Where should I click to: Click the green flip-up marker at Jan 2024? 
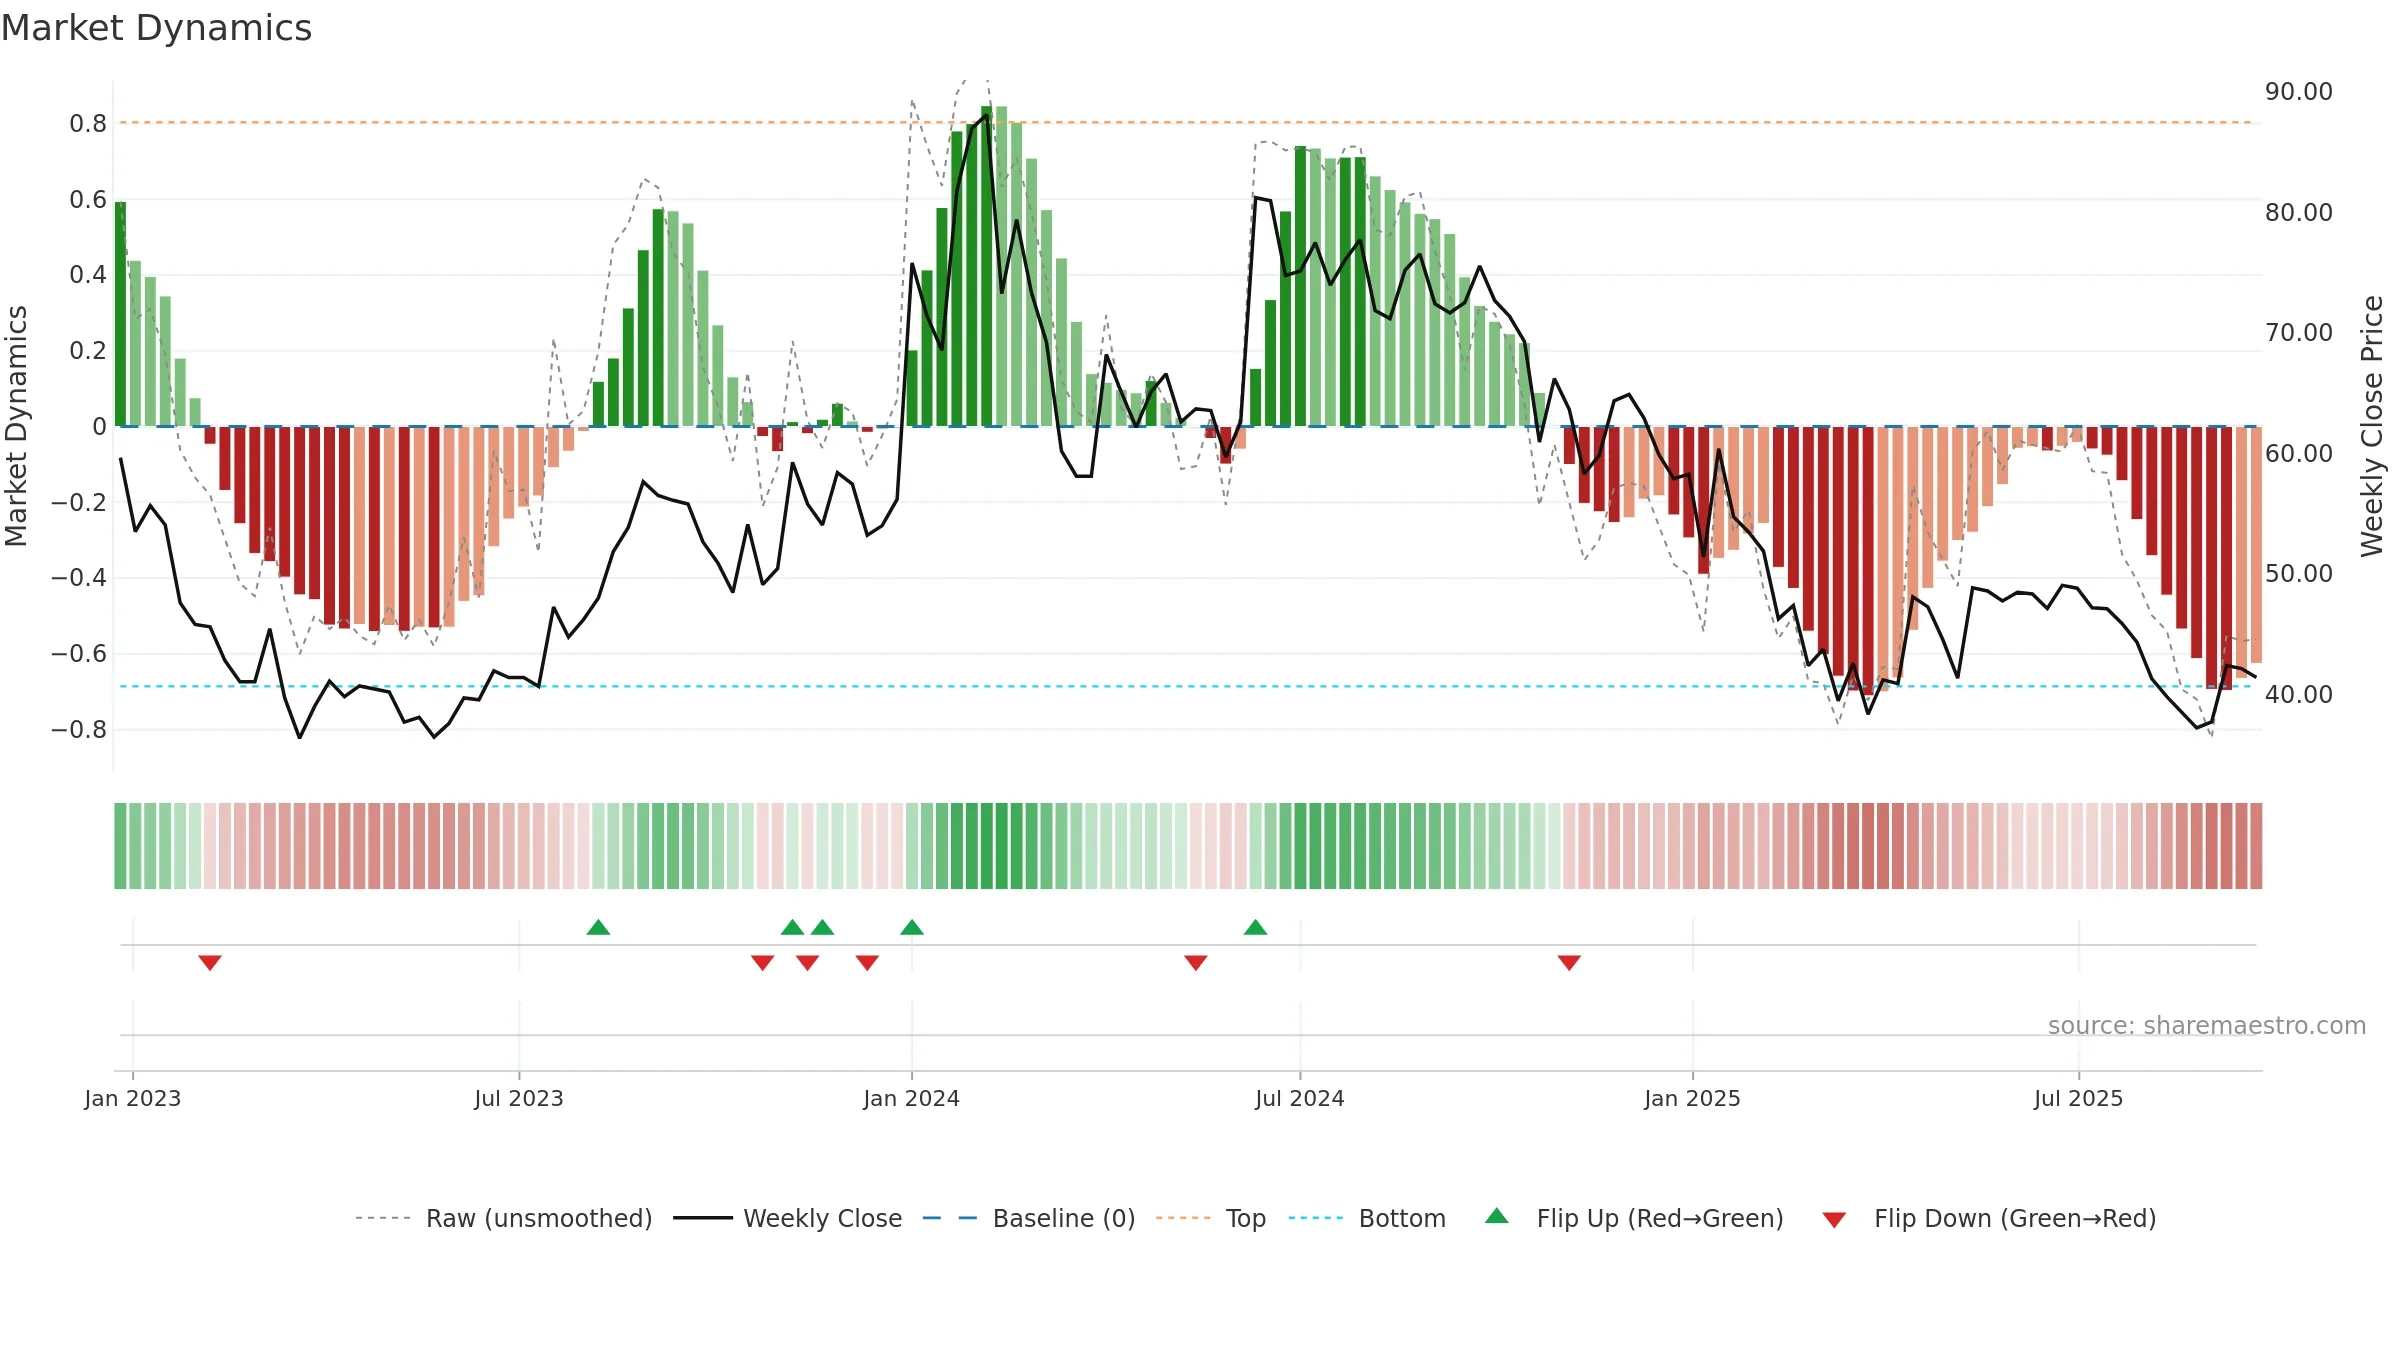pyautogui.click(x=912, y=927)
